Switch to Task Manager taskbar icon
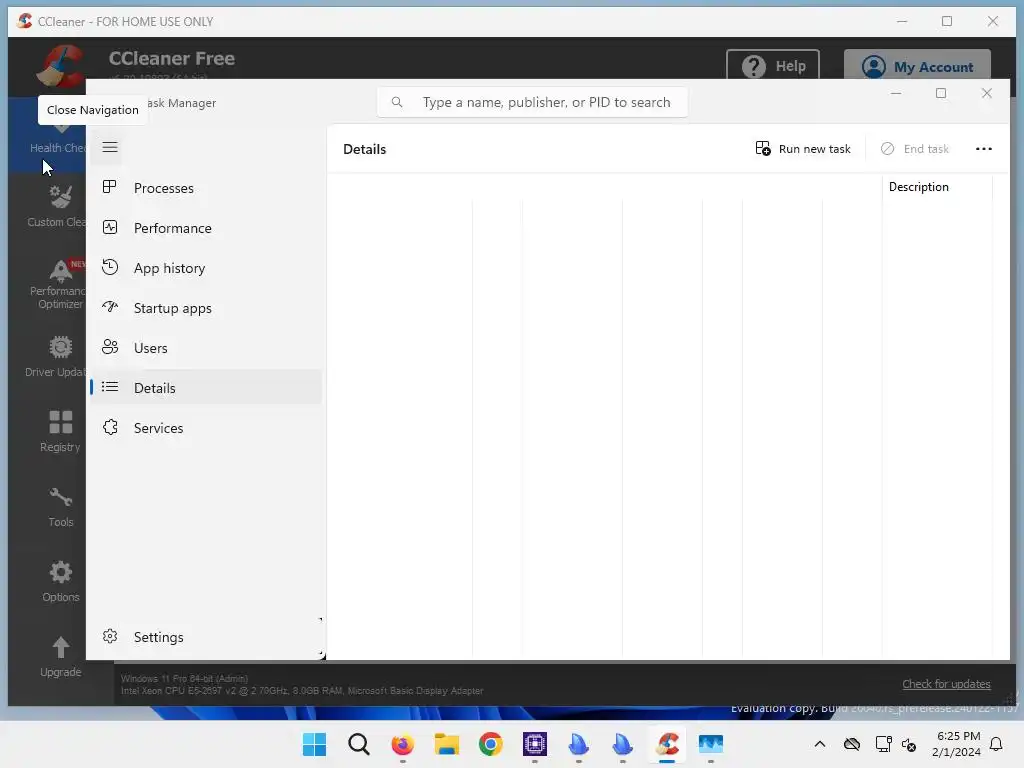Screen dimensions: 1024x768 (x=711, y=744)
